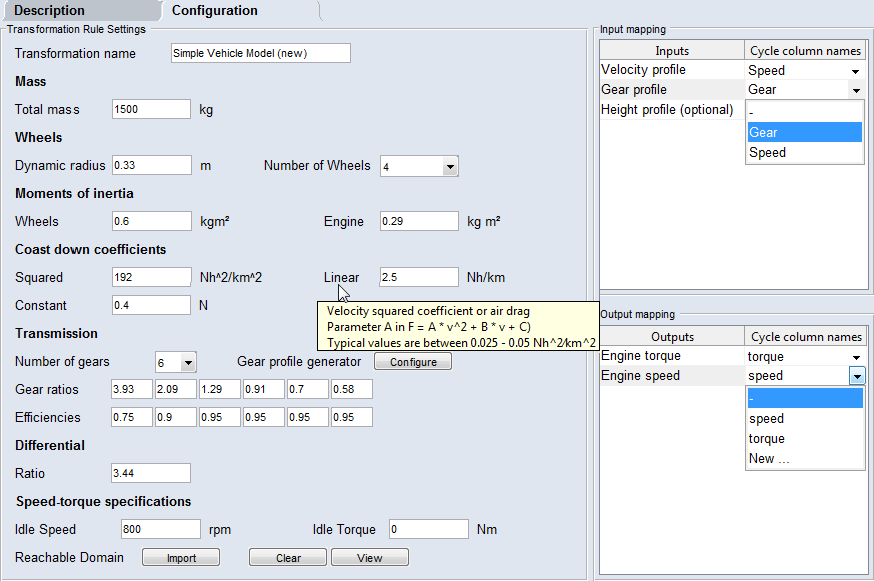This screenshot has width=874, height=581.
Task: Click the Import reachable domain button
Action: (181, 558)
